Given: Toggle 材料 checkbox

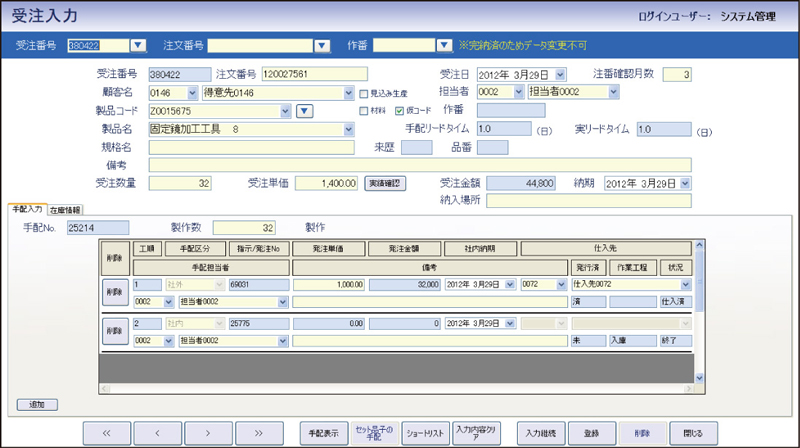Looking at the screenshot, I should (364, 111).
